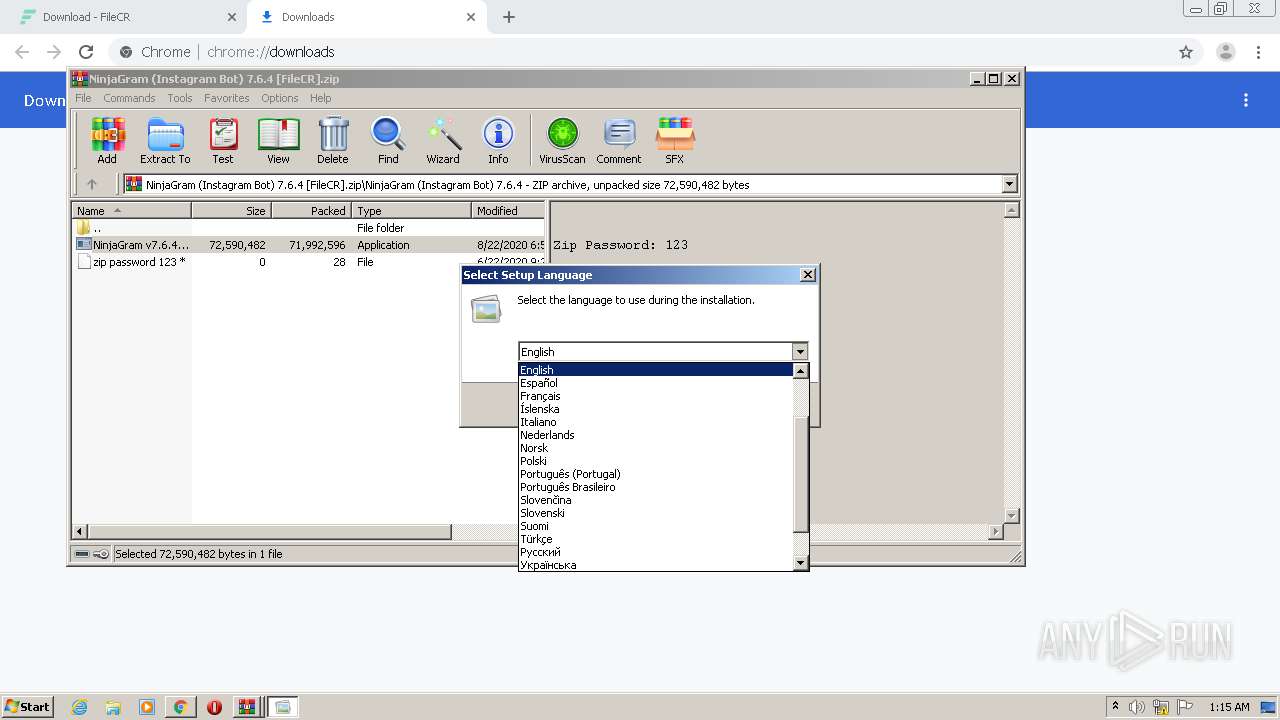Click the Delete trash can icon
This screenshot has height=720, width=1280.
(333, 140)
